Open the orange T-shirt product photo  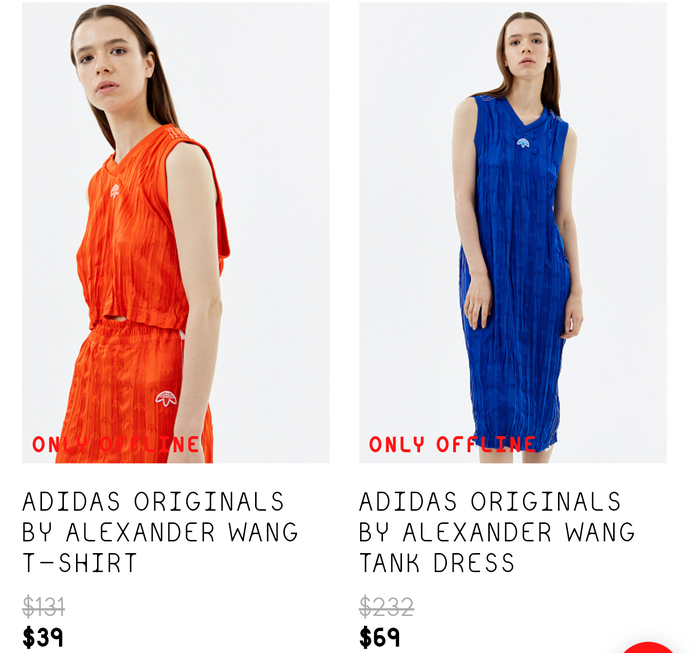point(175,232)
